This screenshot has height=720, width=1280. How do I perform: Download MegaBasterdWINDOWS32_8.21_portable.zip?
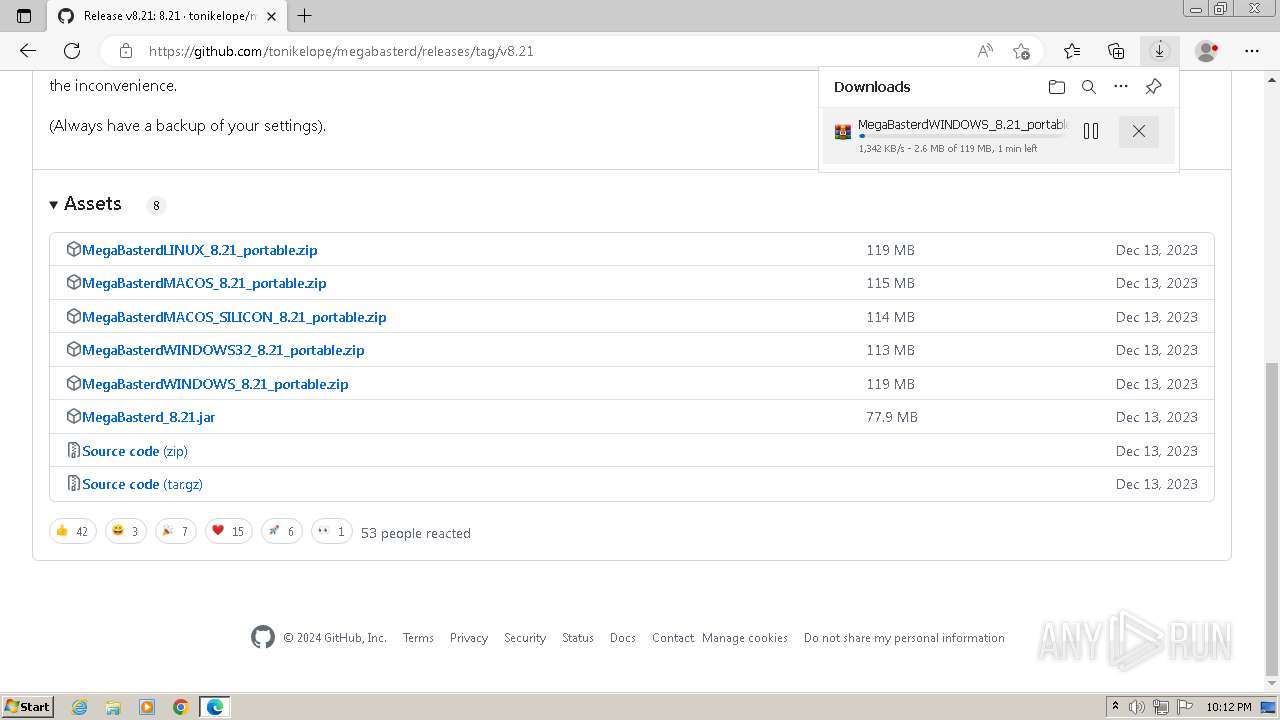[x=223, y=350]
